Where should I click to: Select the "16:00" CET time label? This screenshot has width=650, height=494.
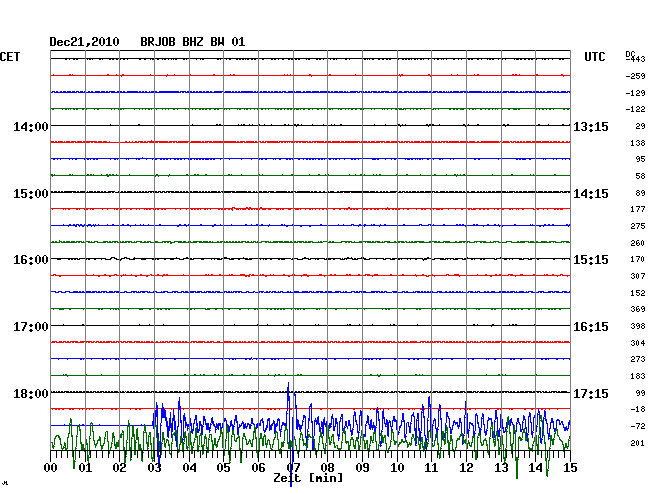[31, 260]
